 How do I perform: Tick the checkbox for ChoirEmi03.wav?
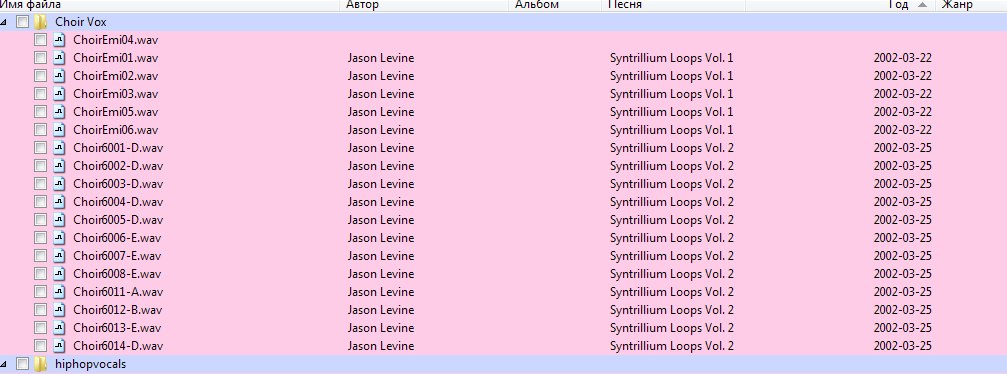pyautogui.click(x=40, y=94)
